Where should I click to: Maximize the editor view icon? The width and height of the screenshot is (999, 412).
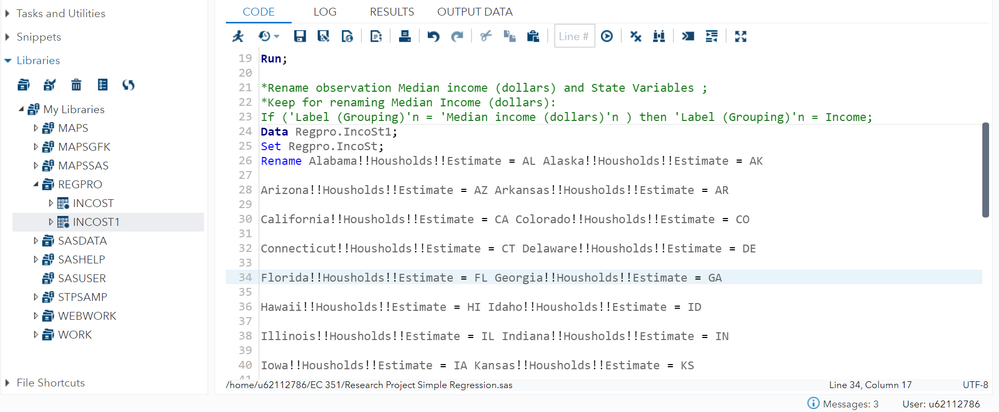click(x=740, y=36)
